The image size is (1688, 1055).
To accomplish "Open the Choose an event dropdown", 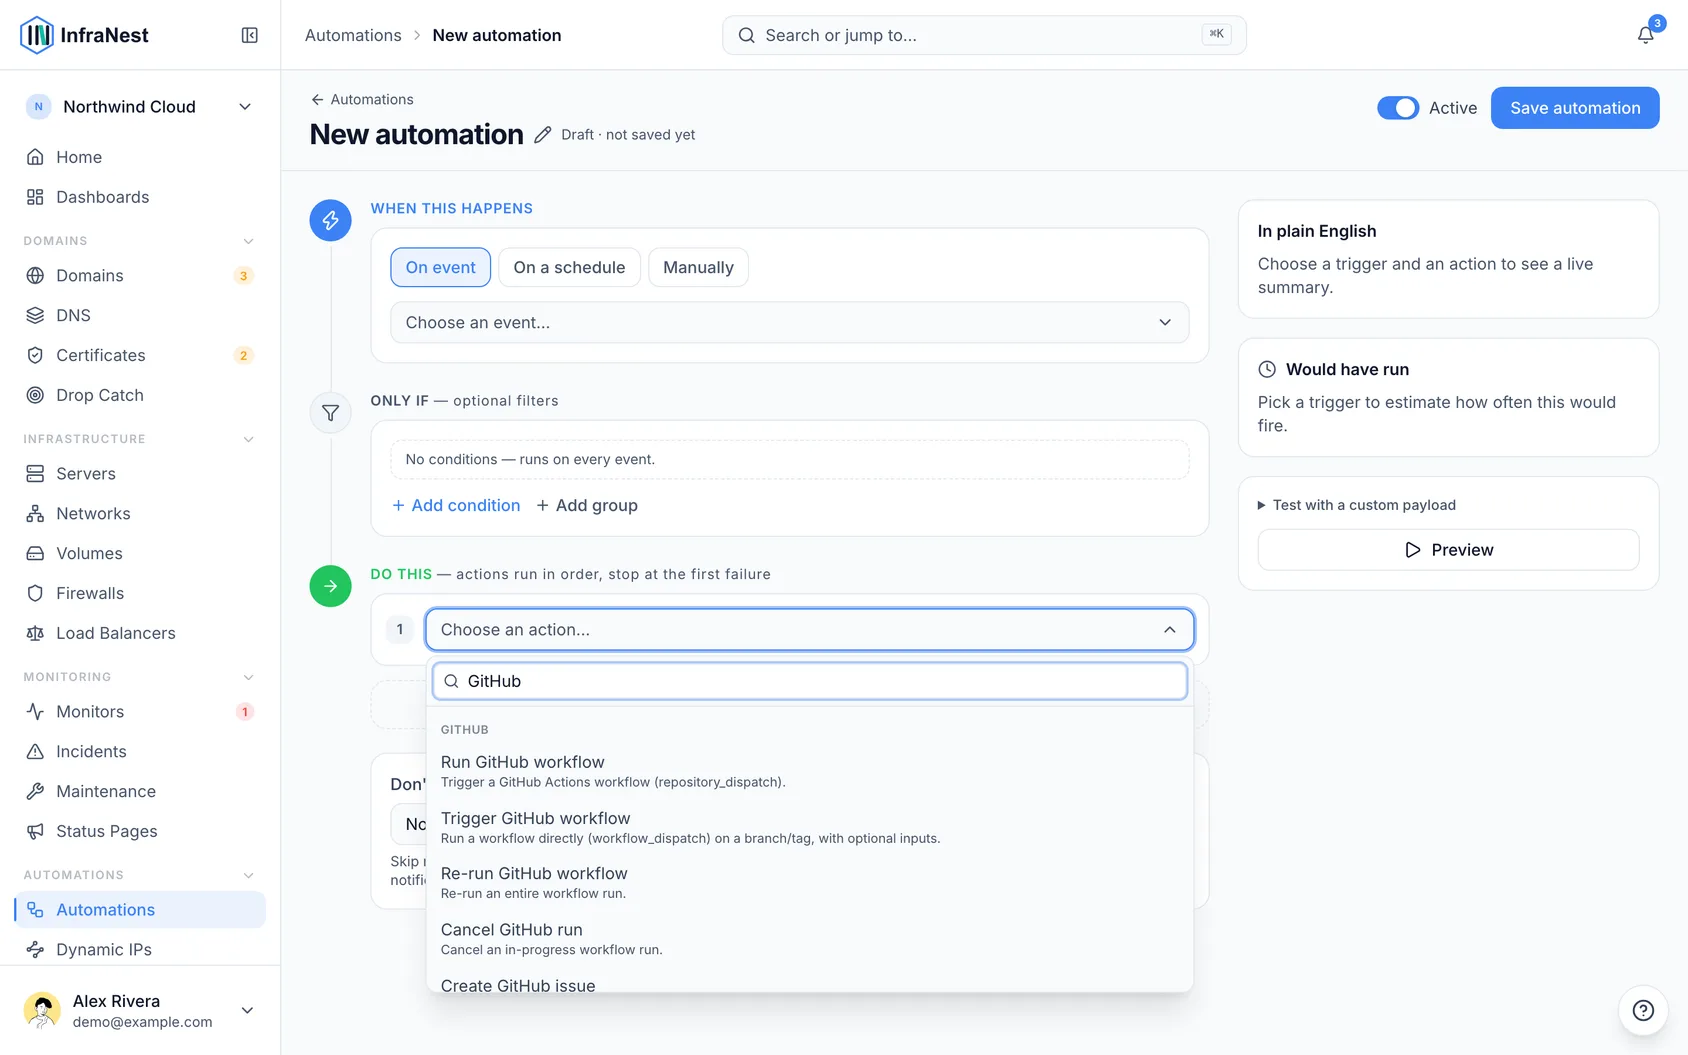I will (789, 322).
